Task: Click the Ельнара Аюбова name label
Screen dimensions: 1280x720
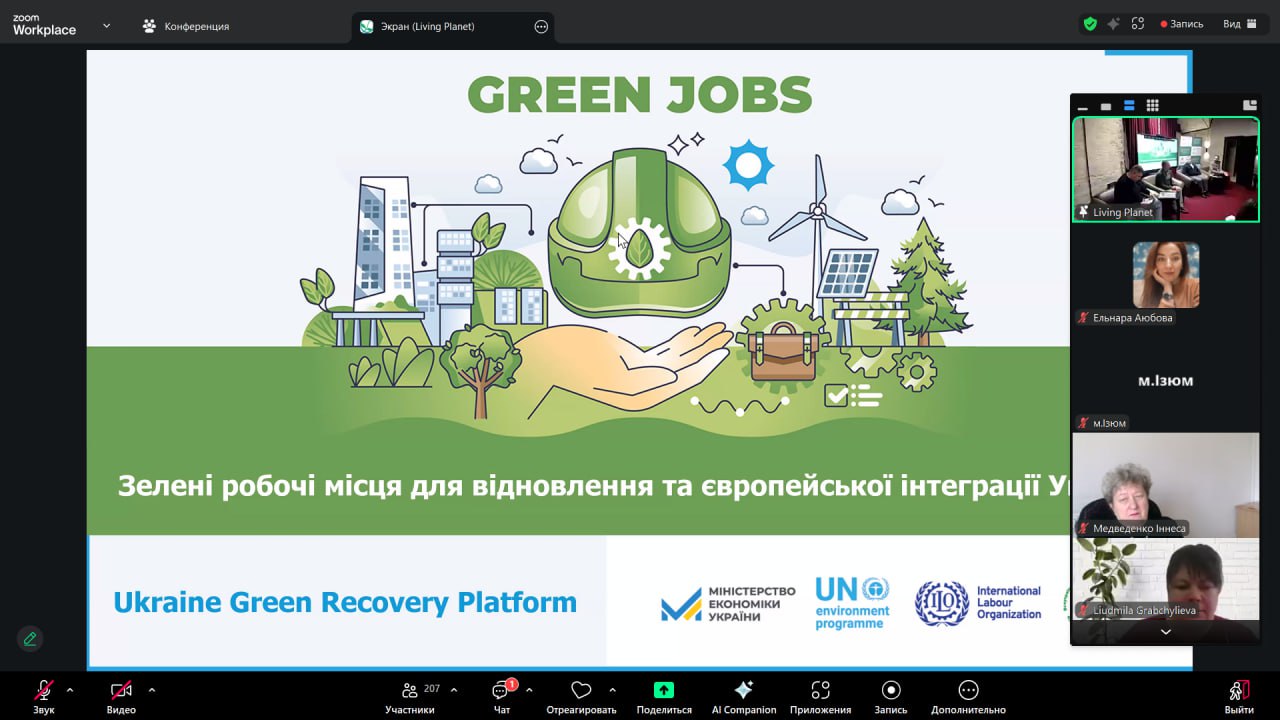Action: tap(1133, 318)
